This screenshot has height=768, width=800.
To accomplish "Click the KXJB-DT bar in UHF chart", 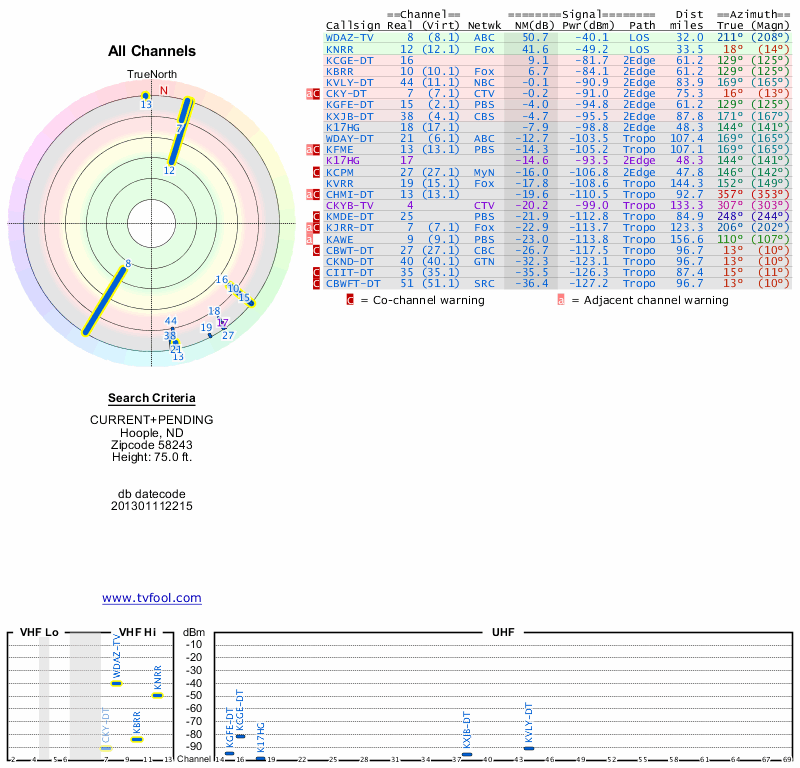I will tap(467, 754).
